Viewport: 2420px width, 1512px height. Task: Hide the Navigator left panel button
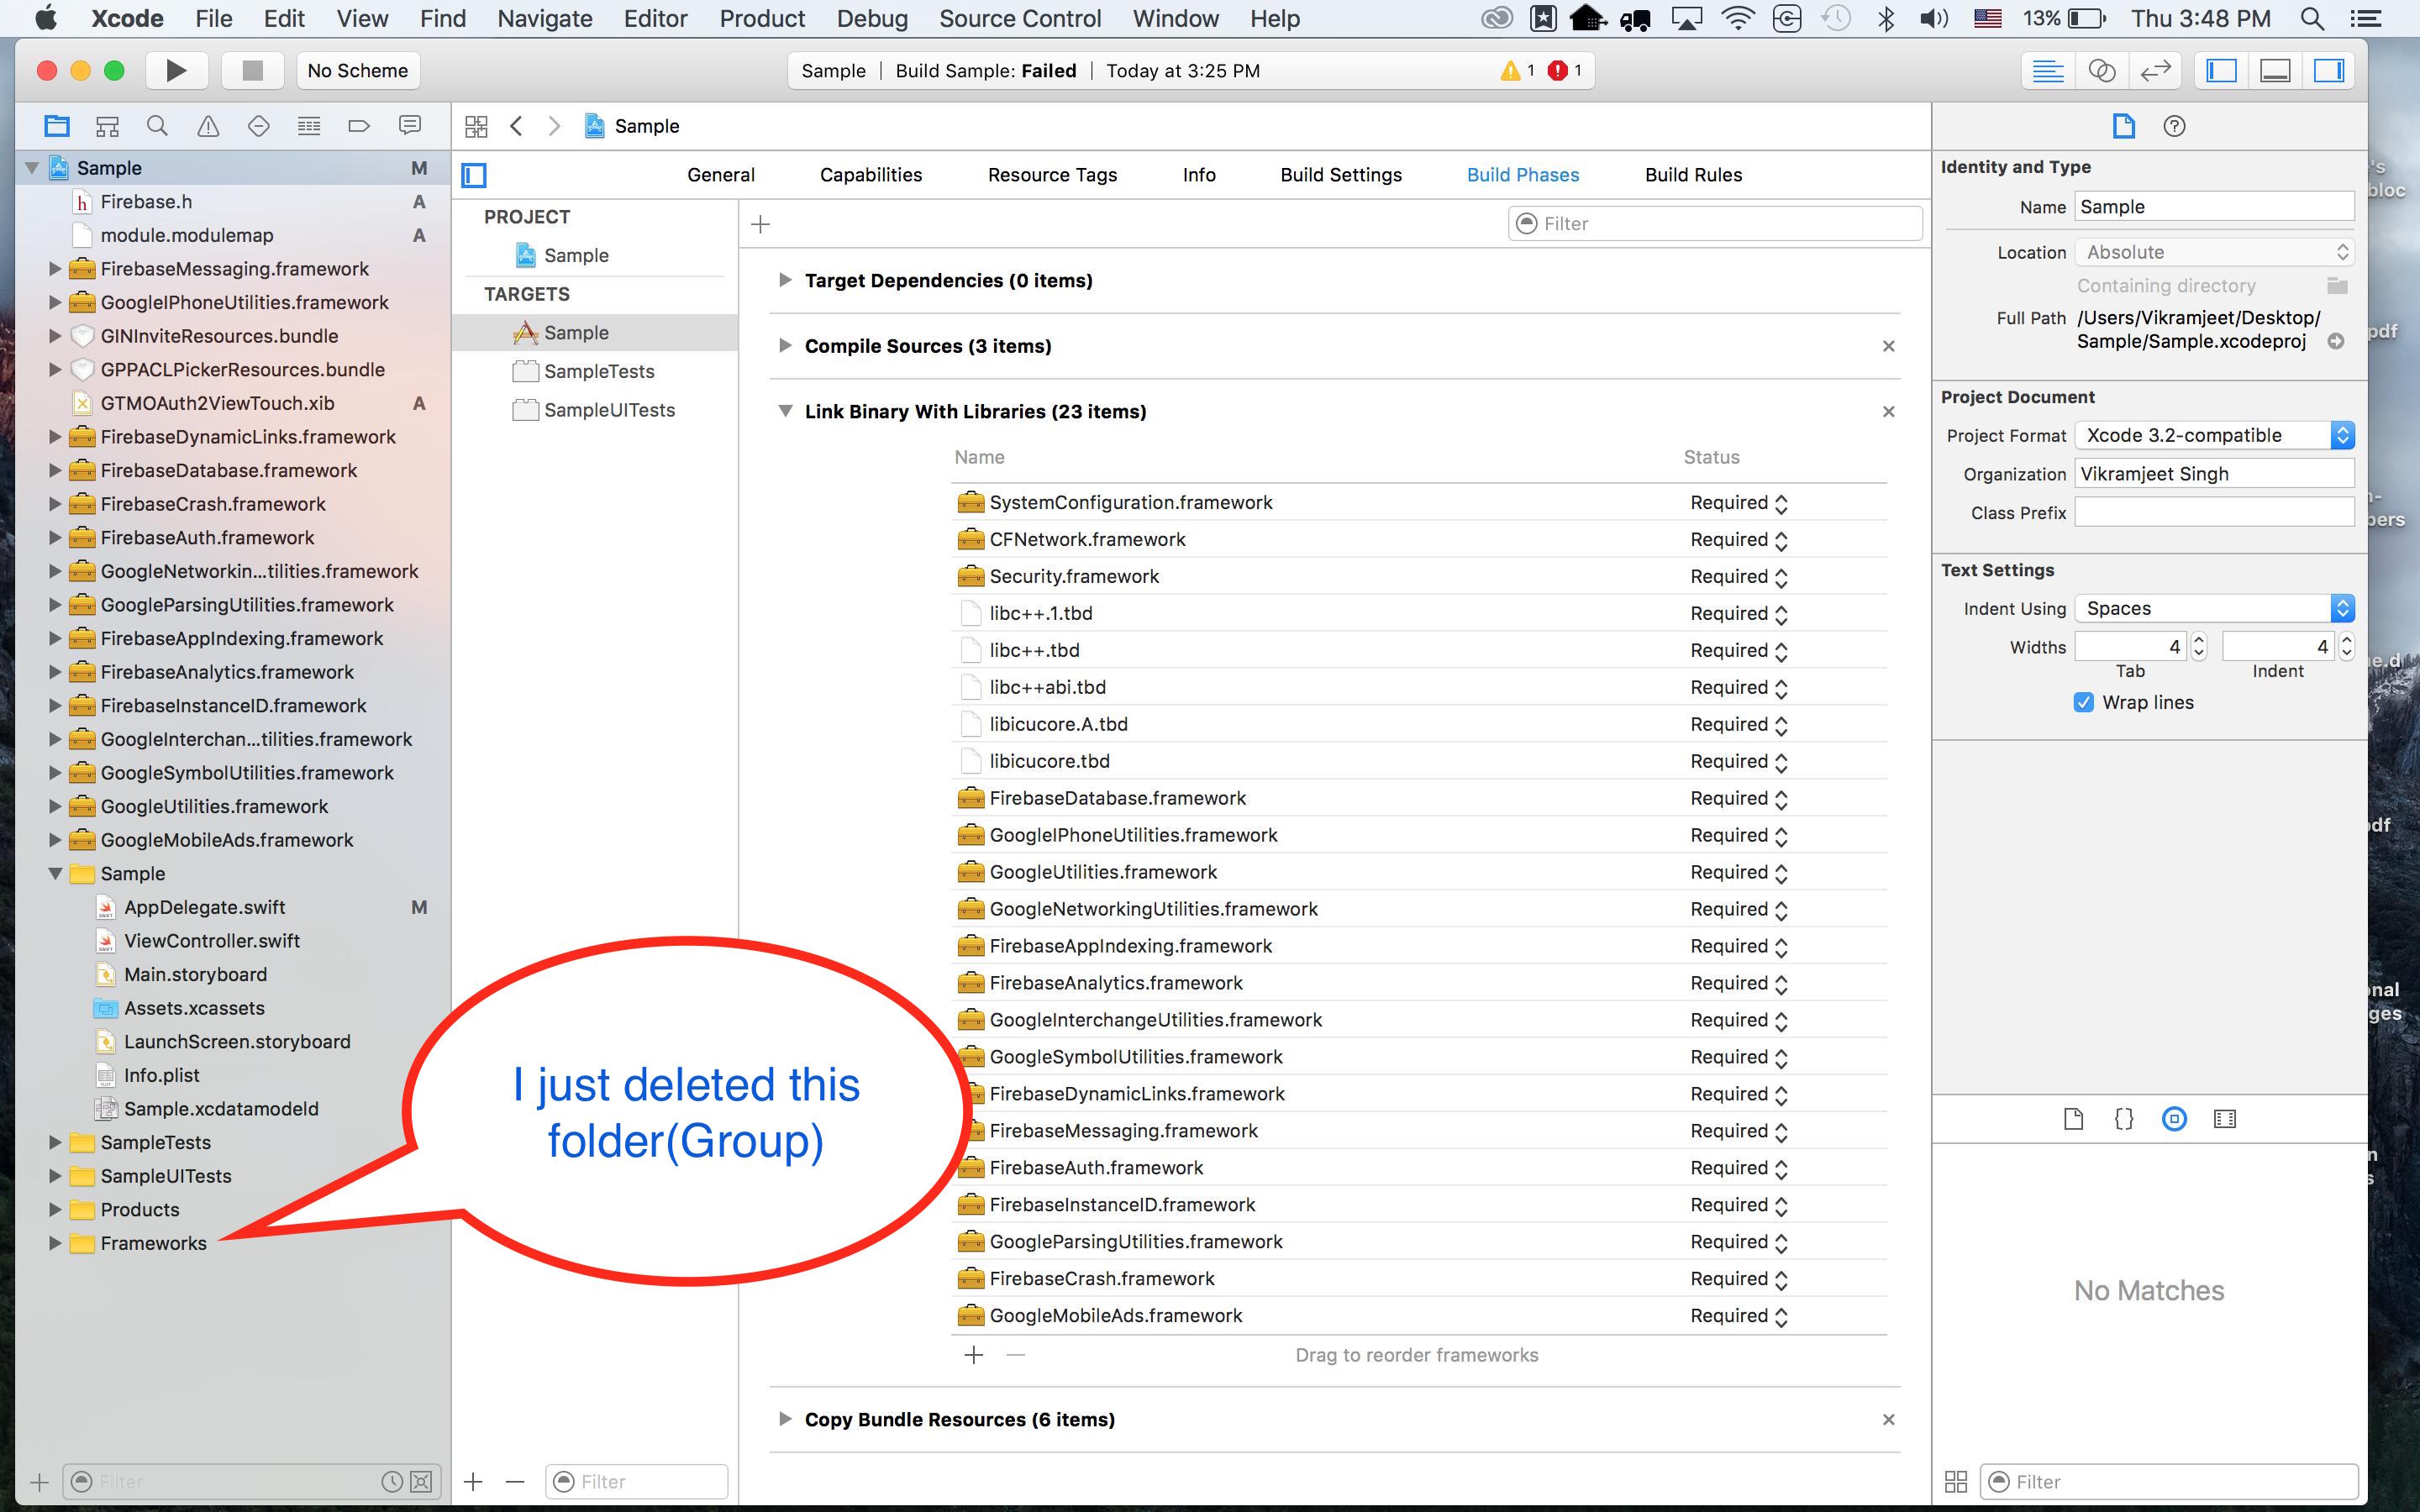pos(2221,70)
